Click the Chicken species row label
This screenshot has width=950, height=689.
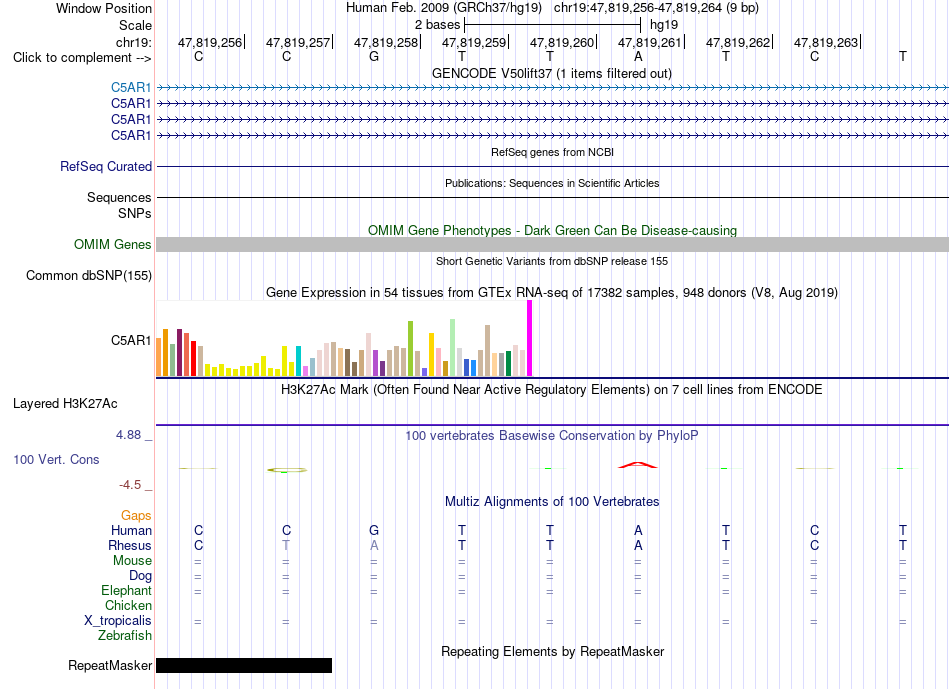[128, 605]
